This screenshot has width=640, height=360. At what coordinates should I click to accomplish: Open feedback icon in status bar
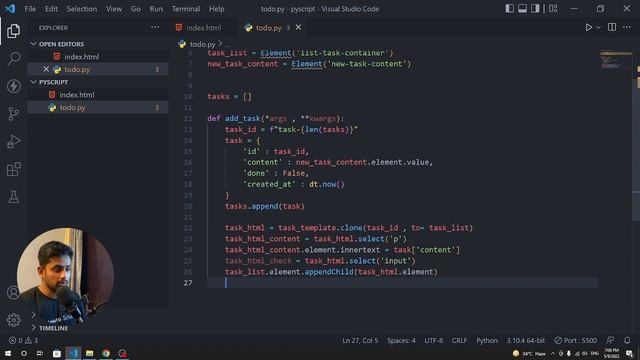610,340
